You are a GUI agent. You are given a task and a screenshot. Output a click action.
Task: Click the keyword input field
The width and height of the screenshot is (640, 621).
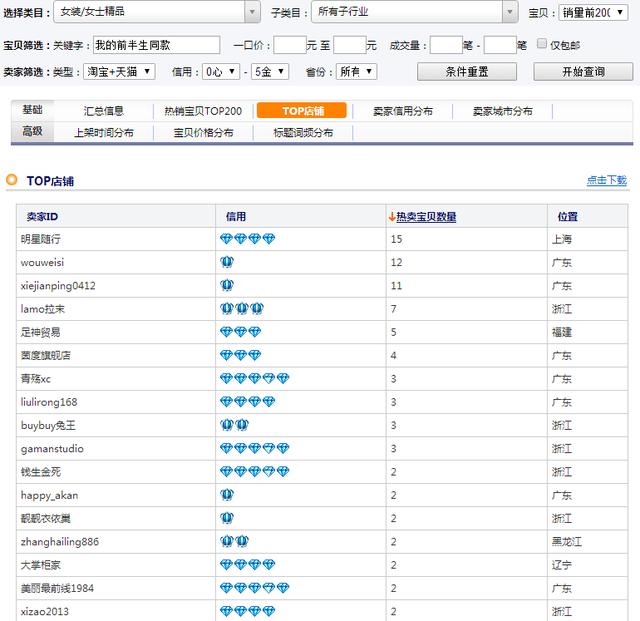click(x=157, y=45)
